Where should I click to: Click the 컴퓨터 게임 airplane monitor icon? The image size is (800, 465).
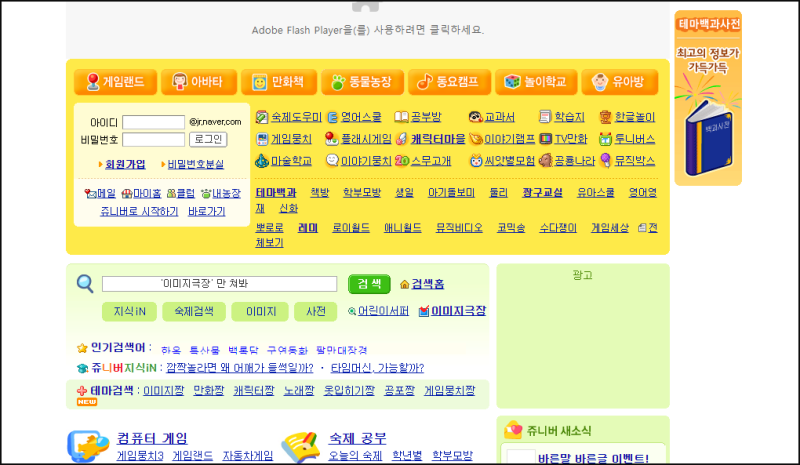88,446
